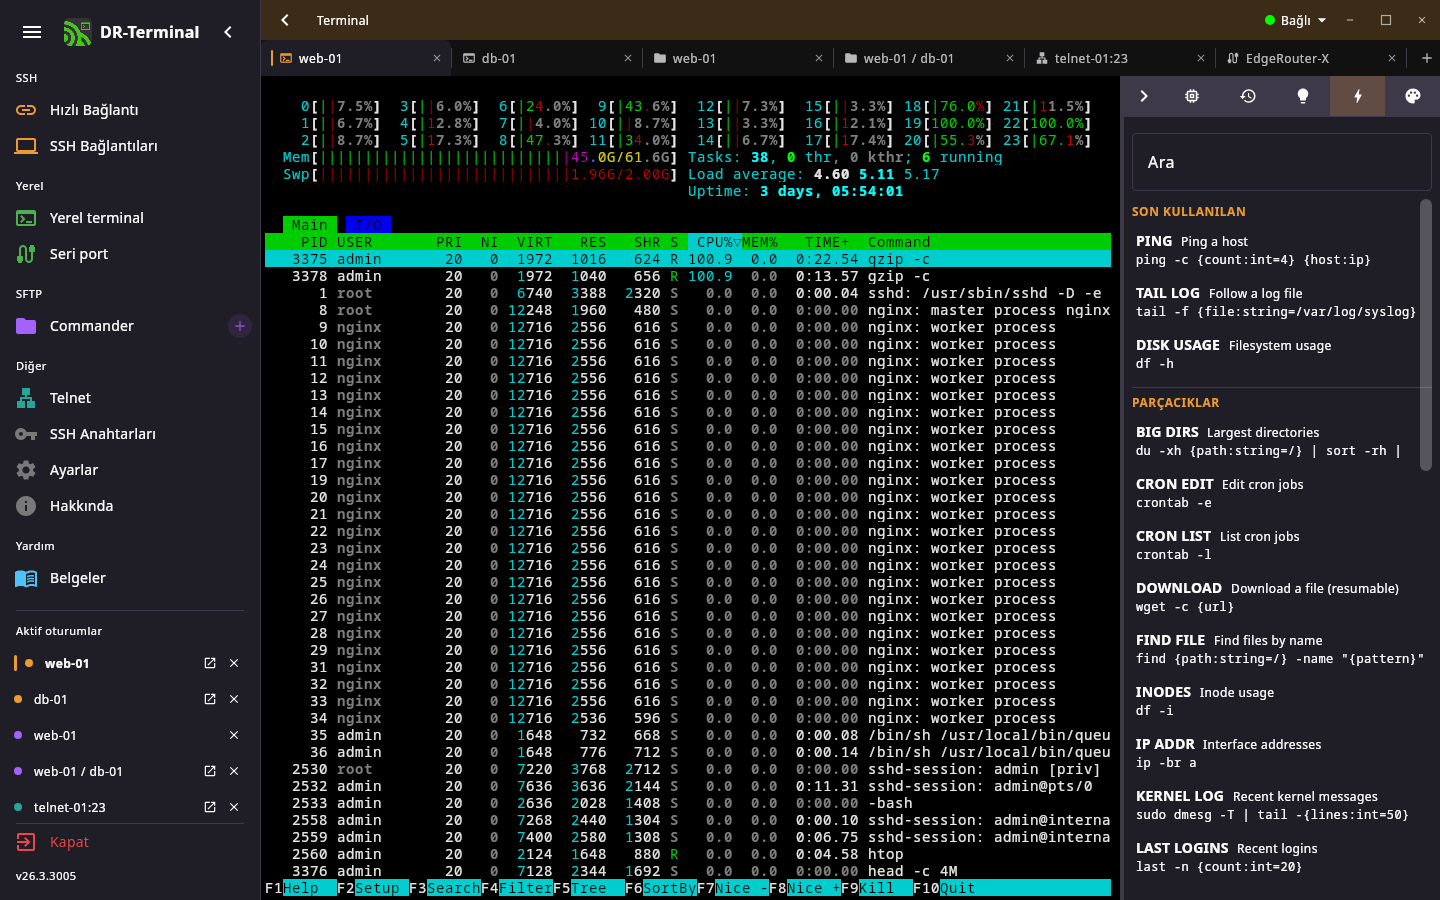Click F9 Kill in htop footer

point(868,888)
